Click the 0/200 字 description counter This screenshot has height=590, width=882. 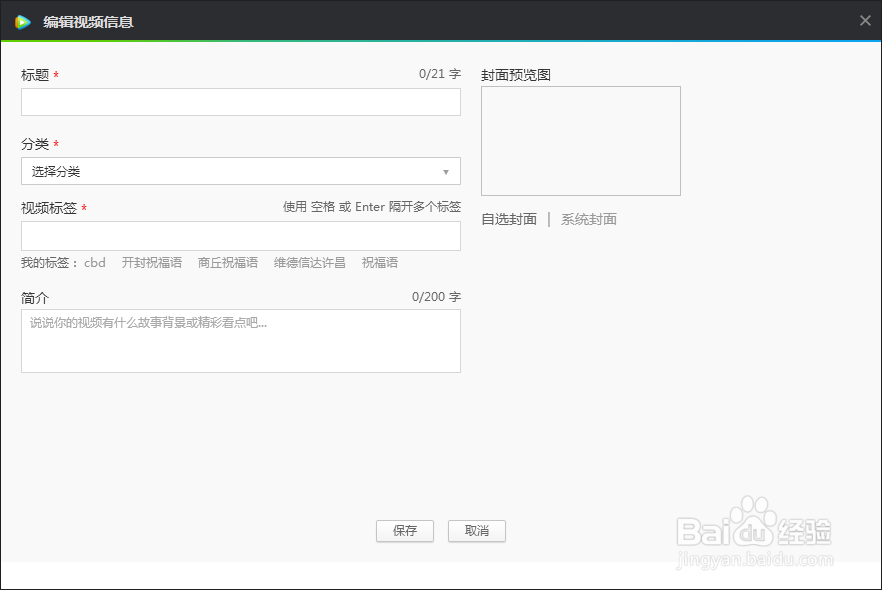(x=438, y=296)
